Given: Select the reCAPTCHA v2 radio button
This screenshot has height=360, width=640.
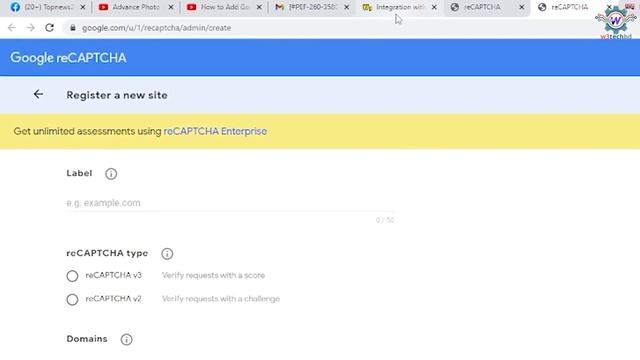Looking at the screenshot, I should tap(72, 300).
